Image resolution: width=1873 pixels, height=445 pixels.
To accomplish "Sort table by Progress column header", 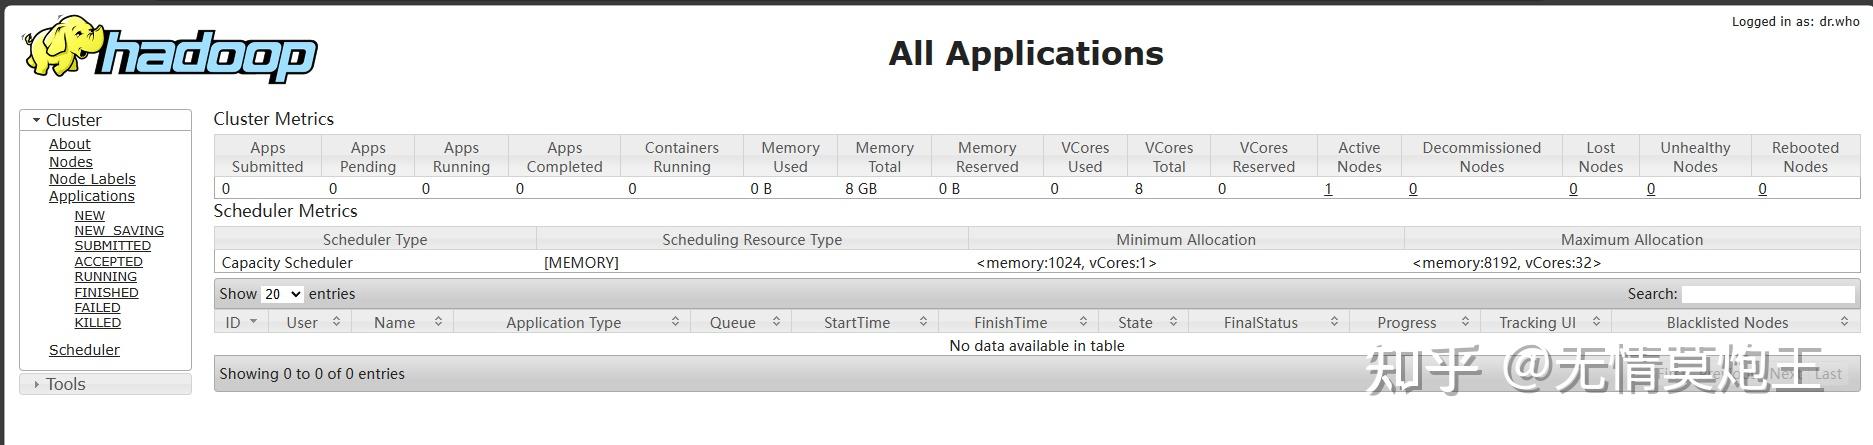I will [1406, 322].
